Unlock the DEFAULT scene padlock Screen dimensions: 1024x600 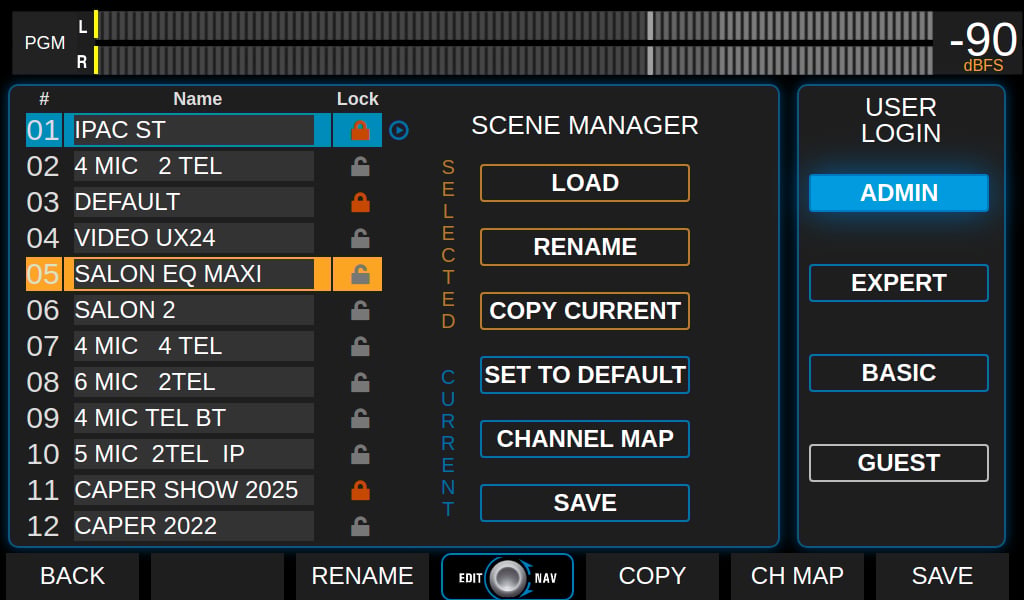coord(360,202)
